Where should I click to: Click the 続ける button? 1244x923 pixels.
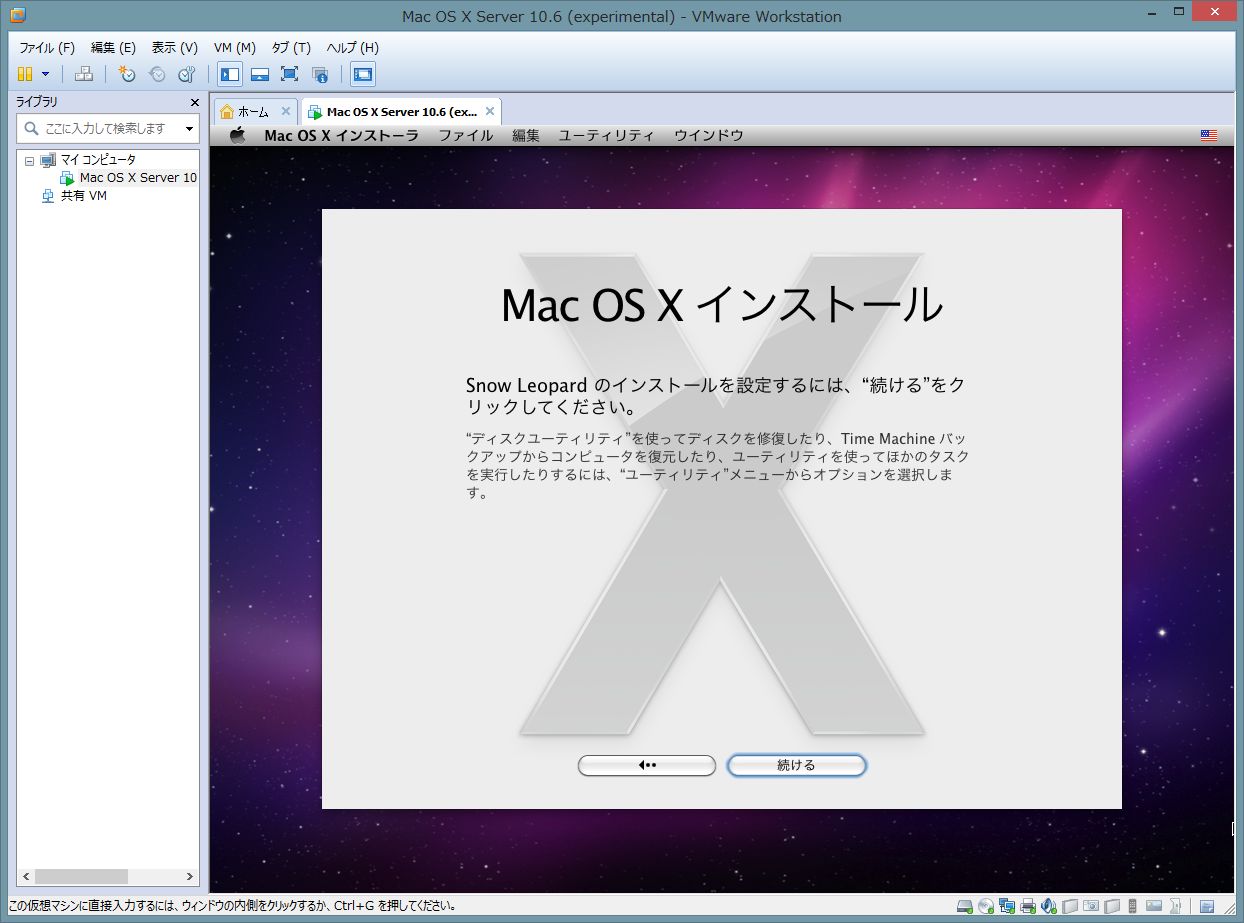click(796, 765)
